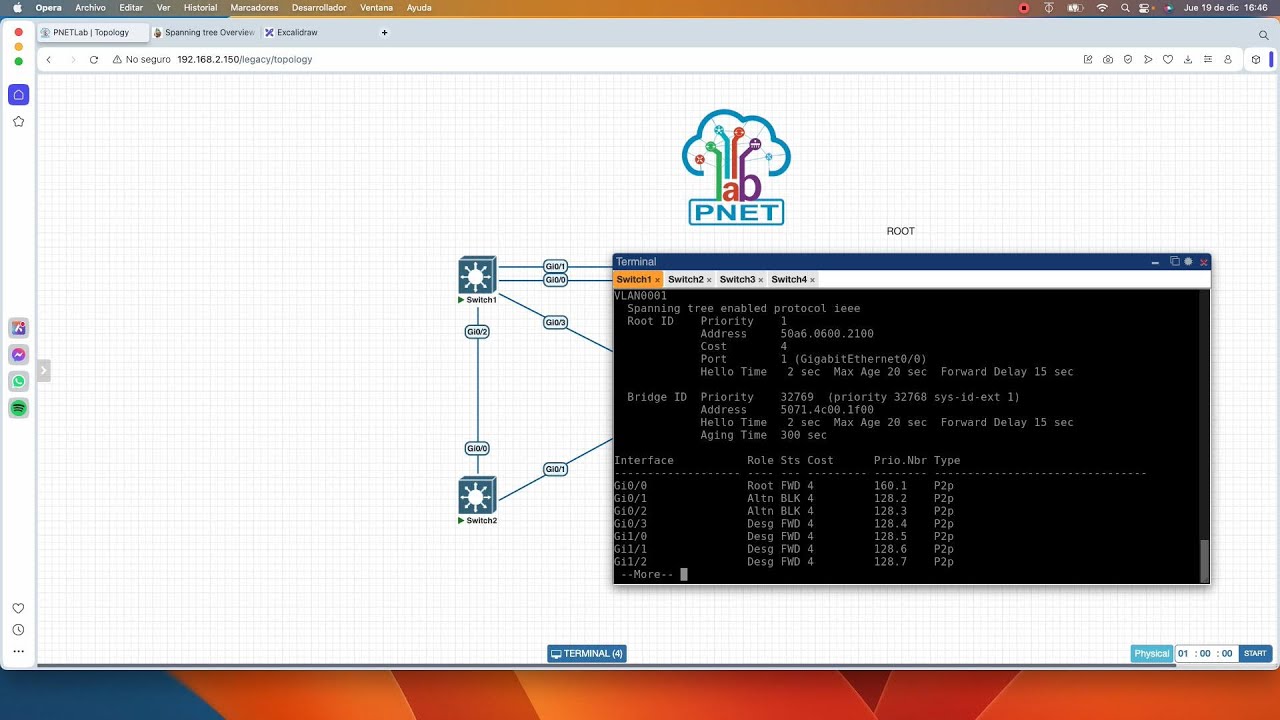The height and width of the screenshot is (720, 1280).
Task: Open Easy Setup sliders icon
Action: click(x=1208, y=59)
